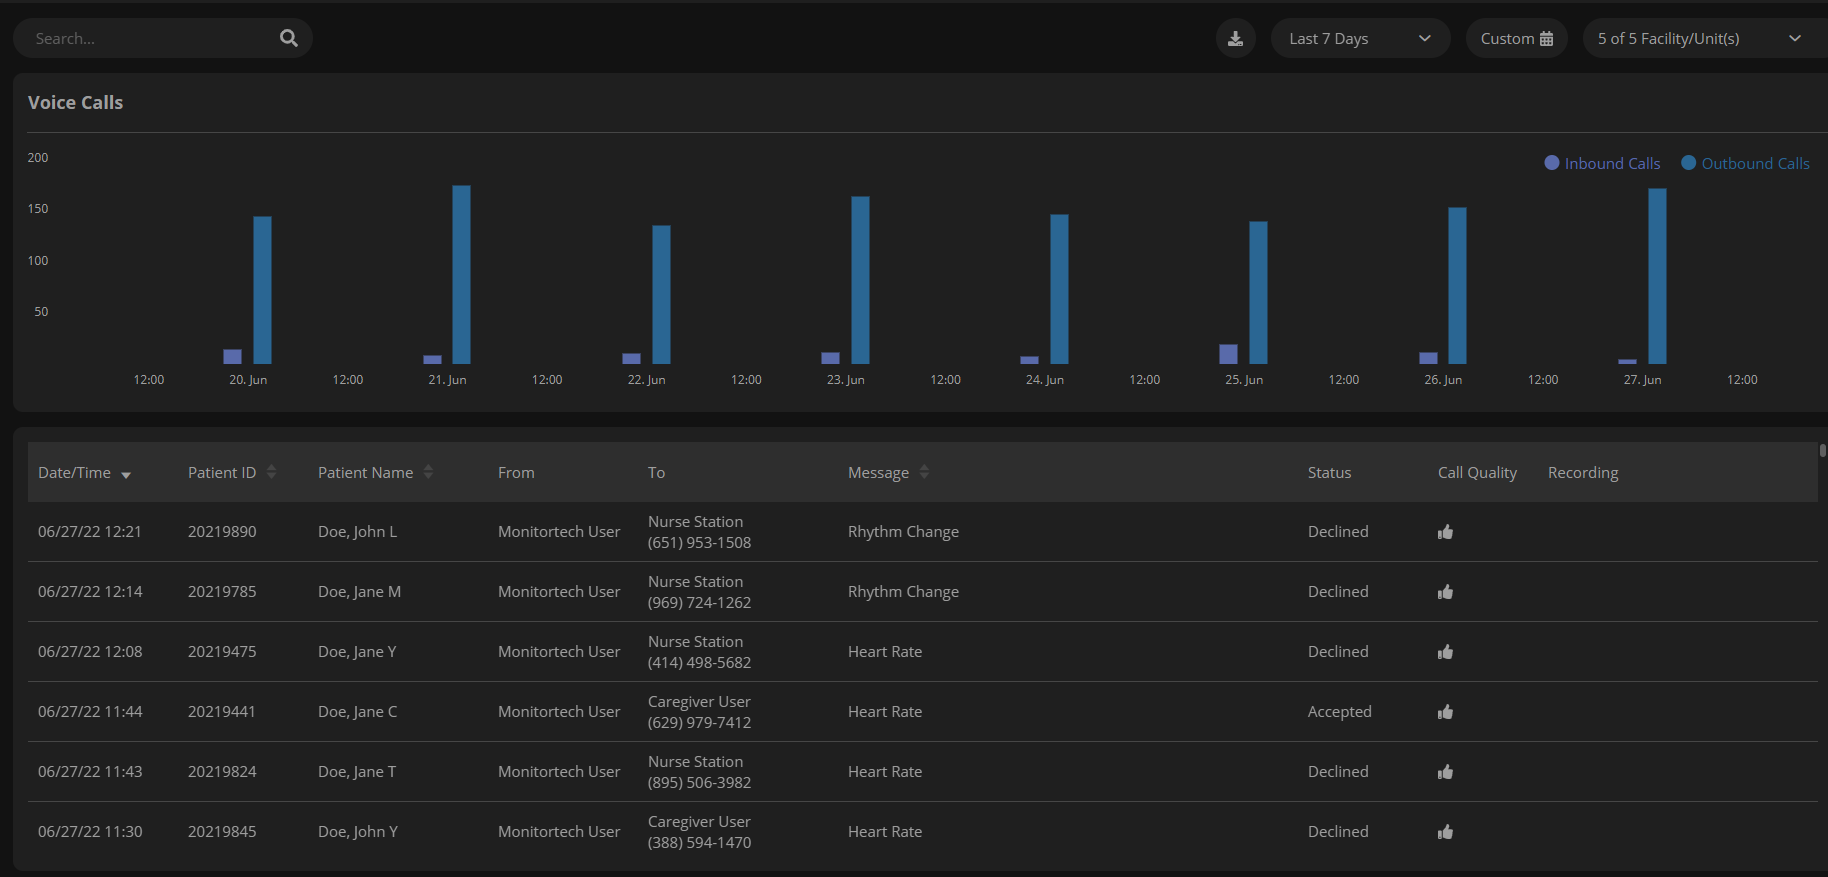Select patient ID 20219441
Image resolution: width=1828 pixels, height=877 pixels.
[x=221, y=711]
